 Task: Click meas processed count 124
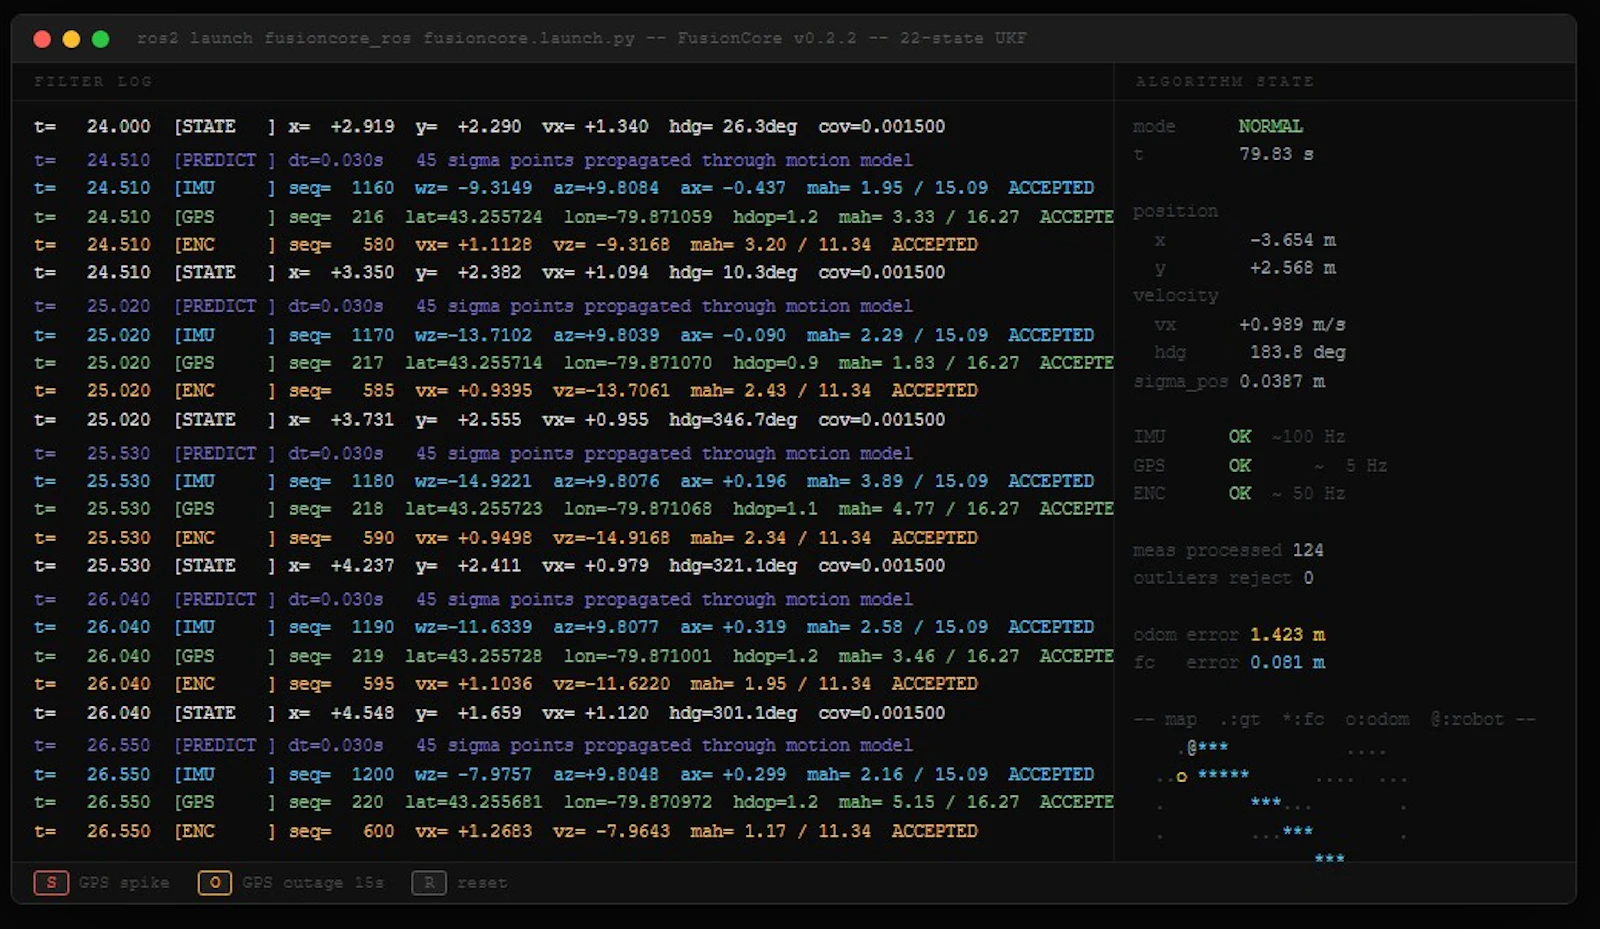1308,551
